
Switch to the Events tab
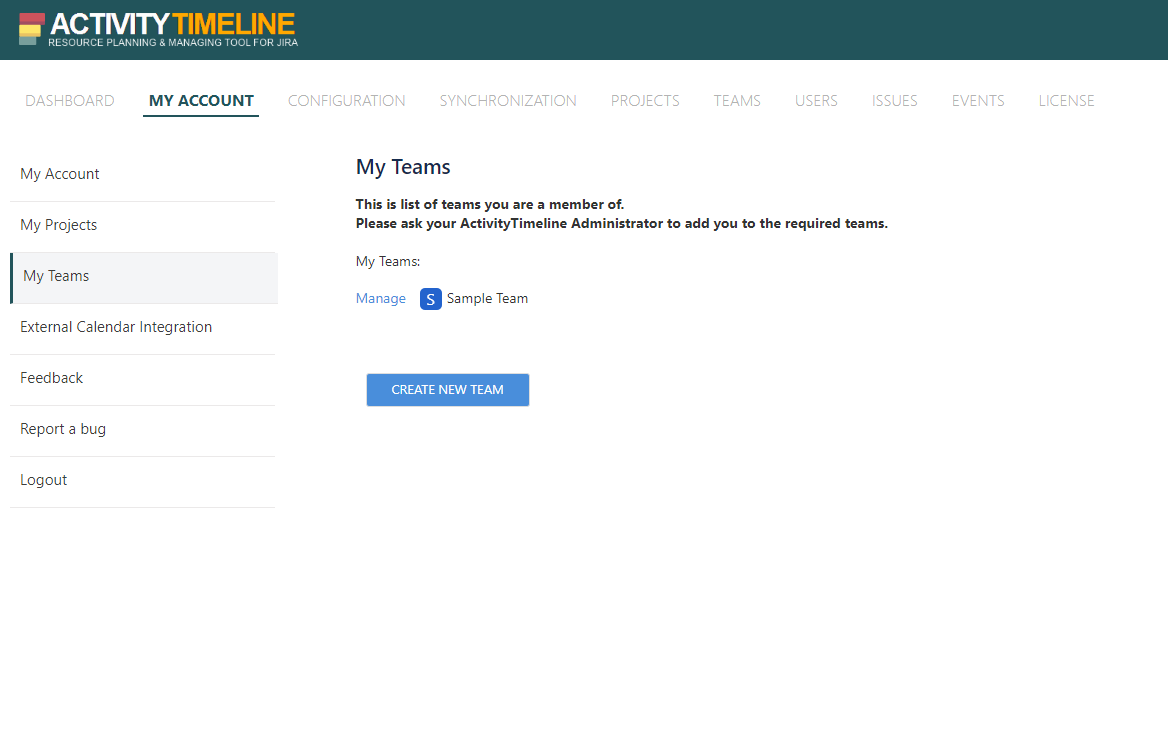point(978,101)
